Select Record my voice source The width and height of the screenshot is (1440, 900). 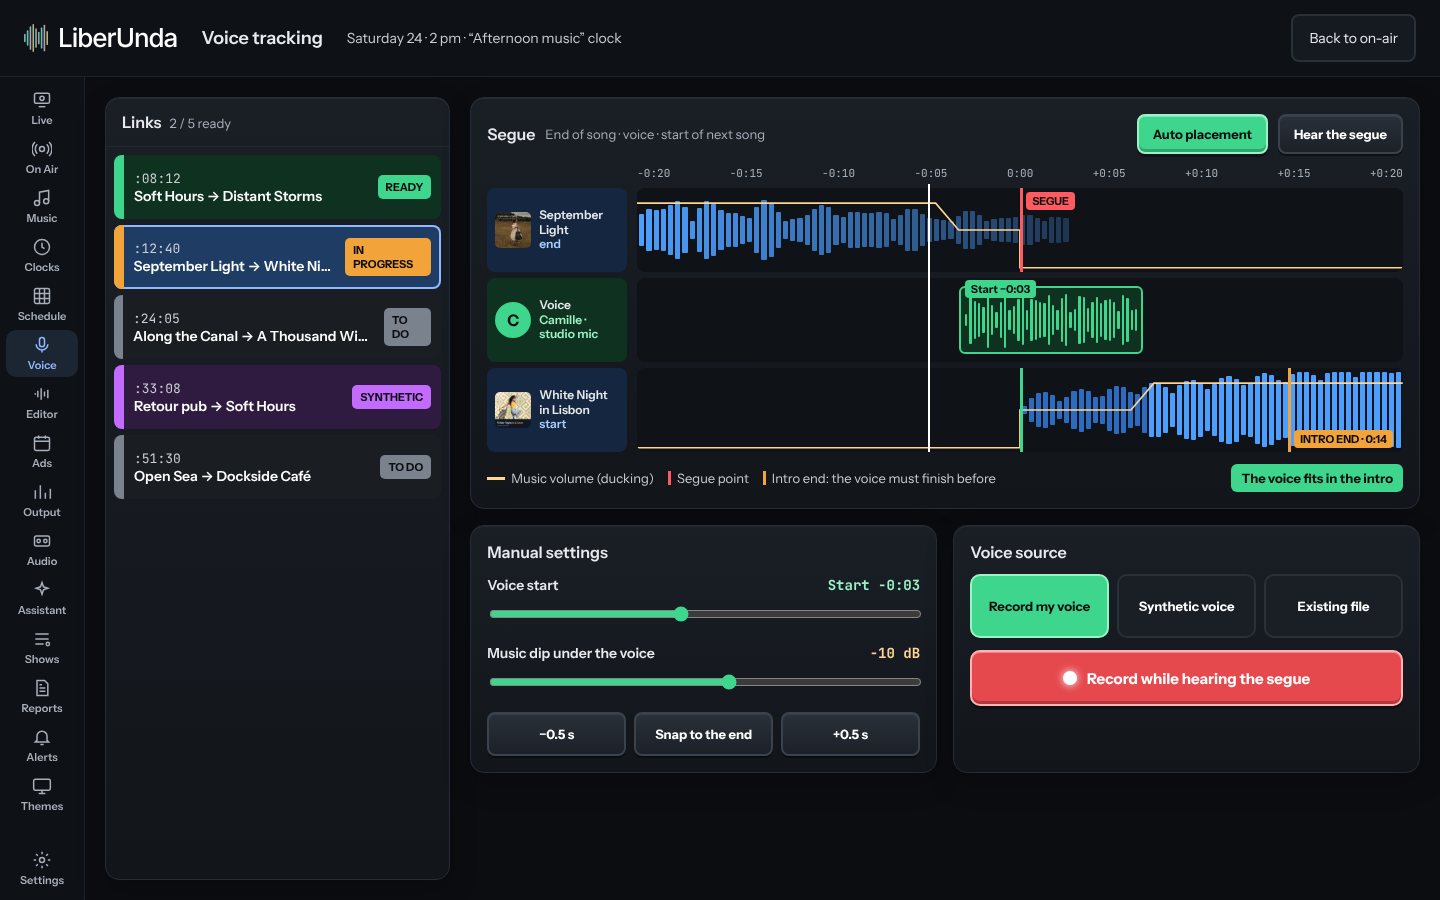tap(1039, 606)
